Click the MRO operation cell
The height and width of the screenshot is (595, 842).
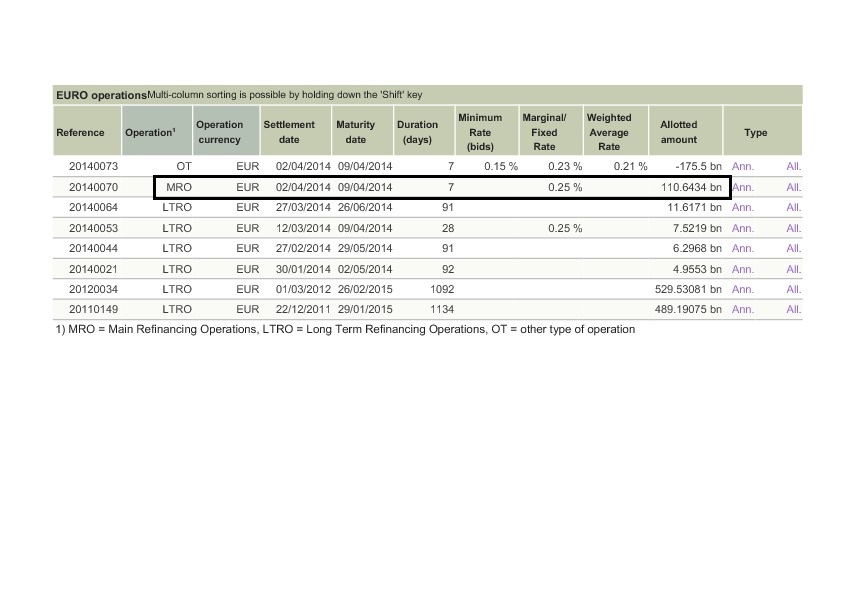[x=179, y=187]
